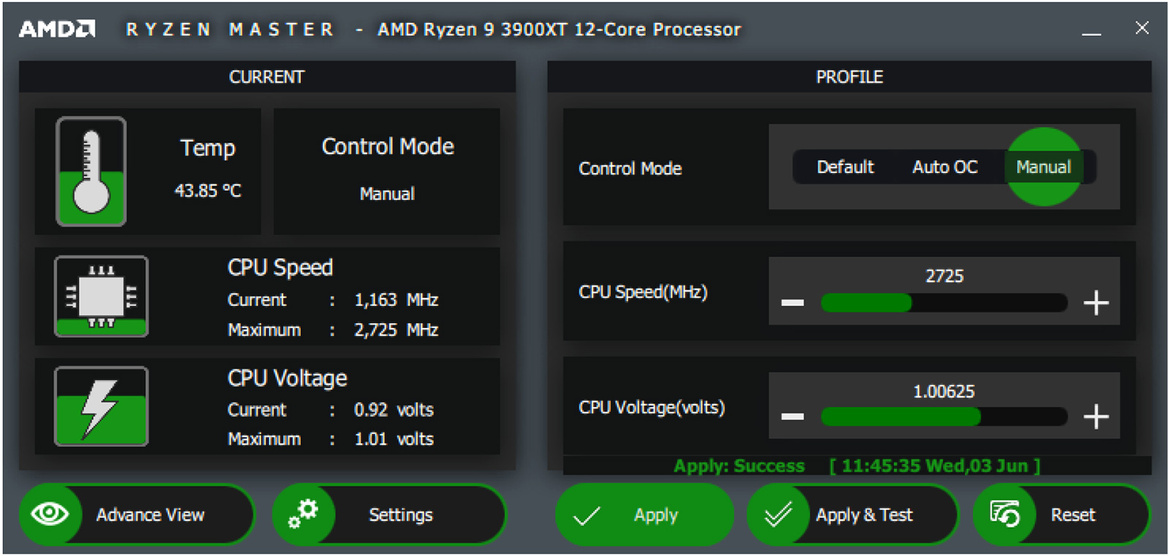
Task: Increase CPU Voltage with the plus button
Action: tap(1096, 416)
